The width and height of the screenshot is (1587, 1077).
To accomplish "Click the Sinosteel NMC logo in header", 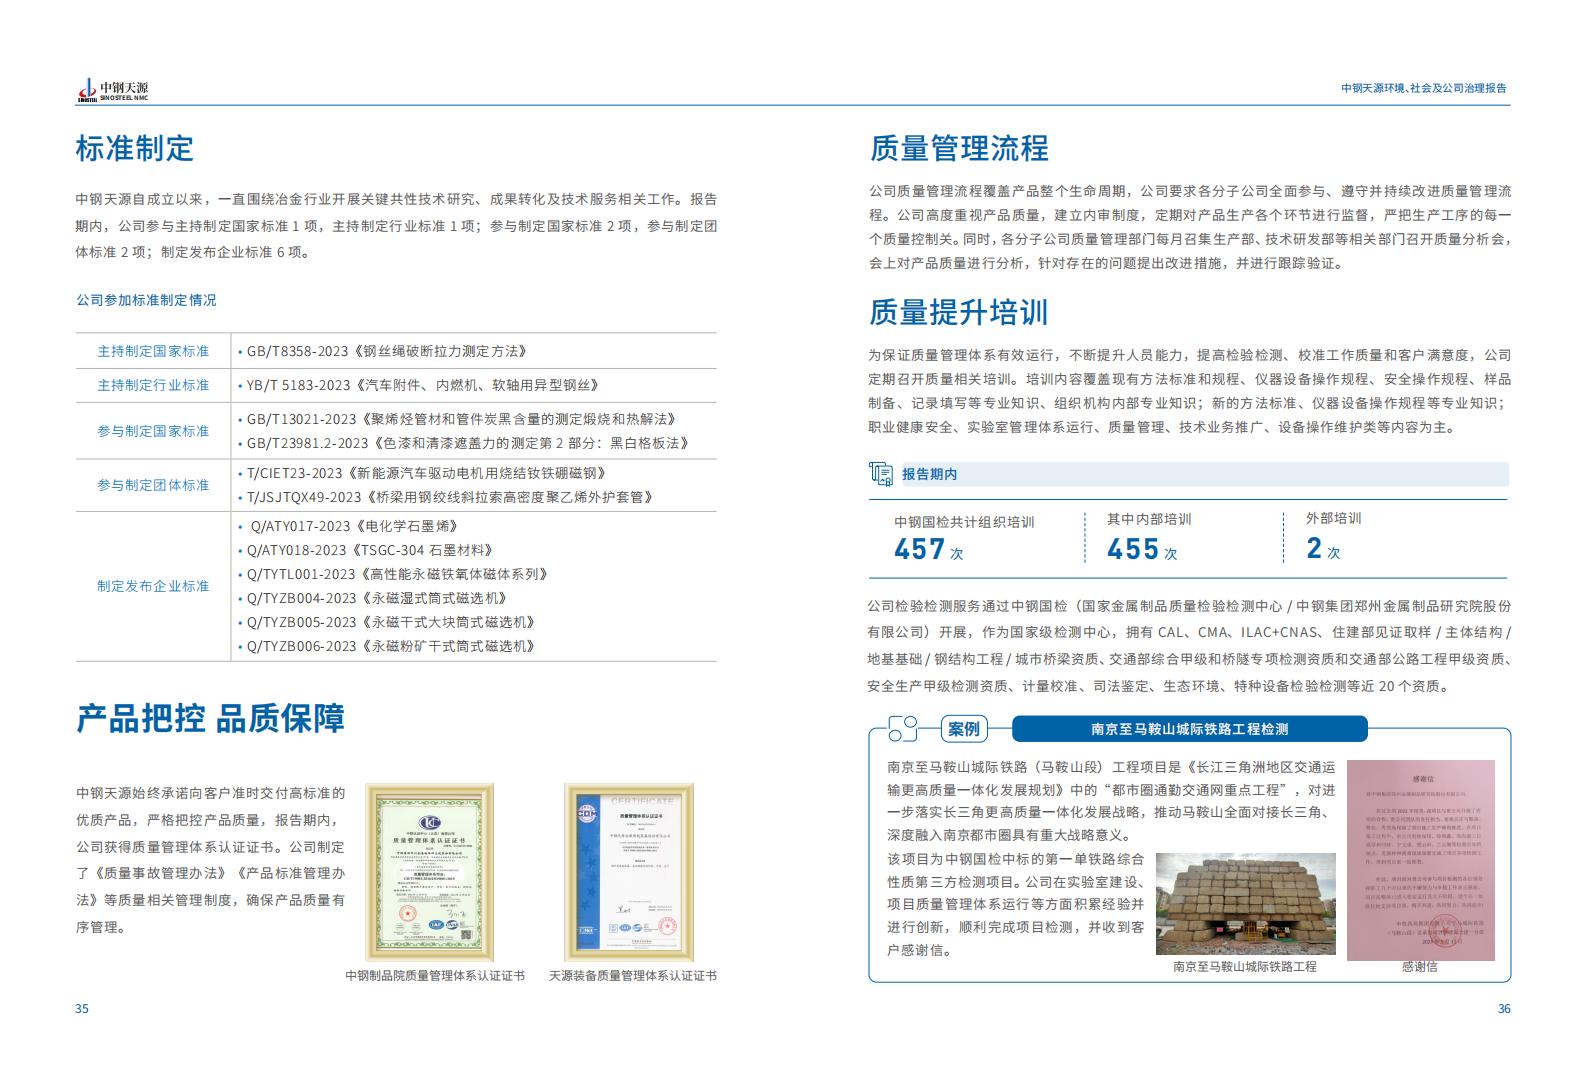I will [x=112, y=90].
